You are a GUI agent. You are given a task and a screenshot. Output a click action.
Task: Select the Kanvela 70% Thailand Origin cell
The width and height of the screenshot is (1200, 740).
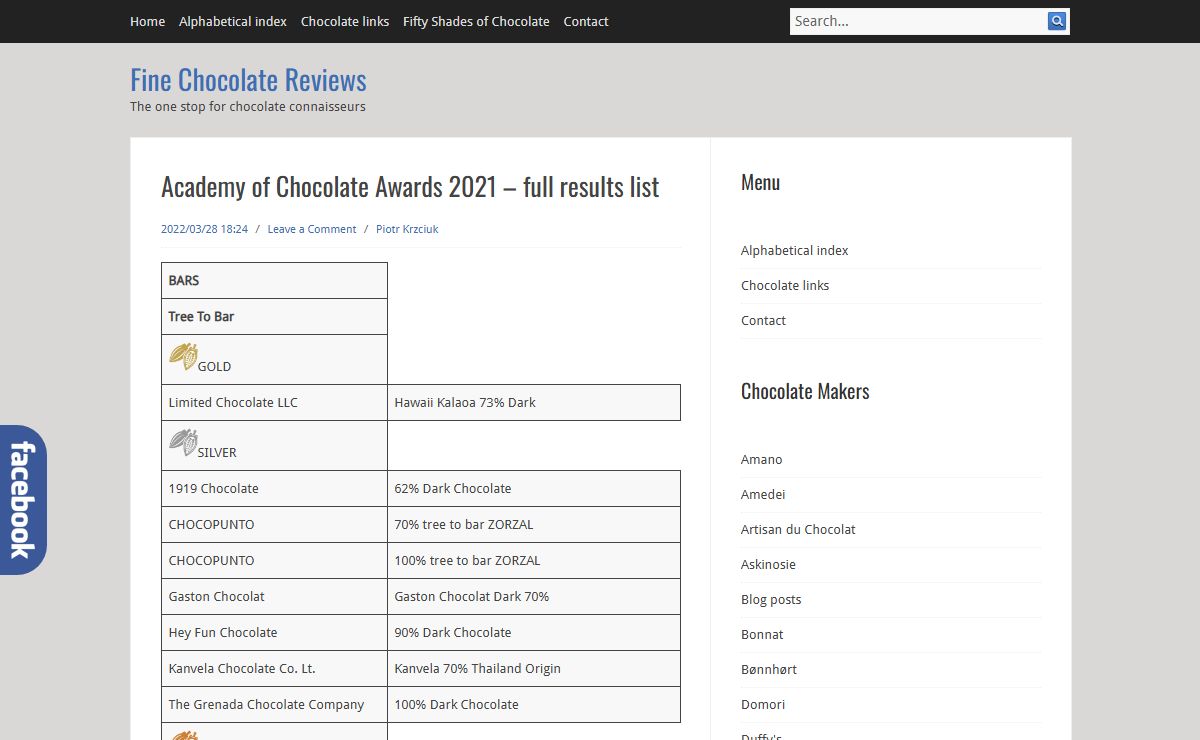(534, 669)
